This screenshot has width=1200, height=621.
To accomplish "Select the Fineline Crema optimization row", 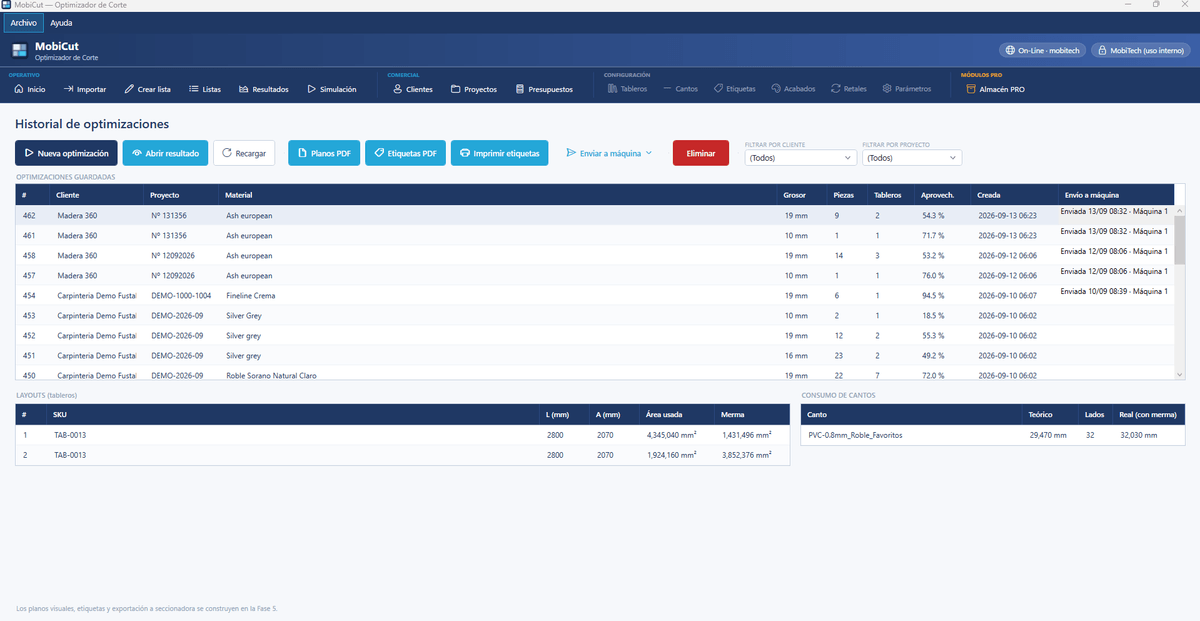I will tap(594, 295).
